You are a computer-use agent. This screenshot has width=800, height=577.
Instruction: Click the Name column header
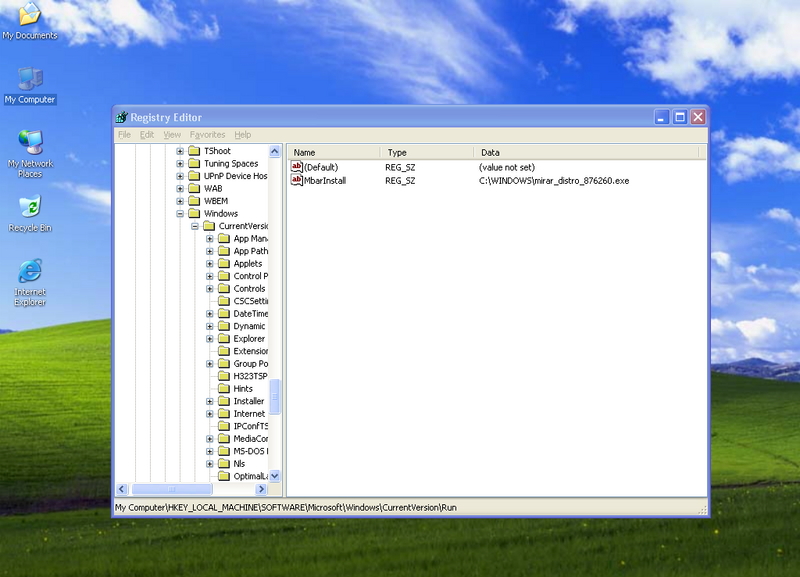point(334,153)
